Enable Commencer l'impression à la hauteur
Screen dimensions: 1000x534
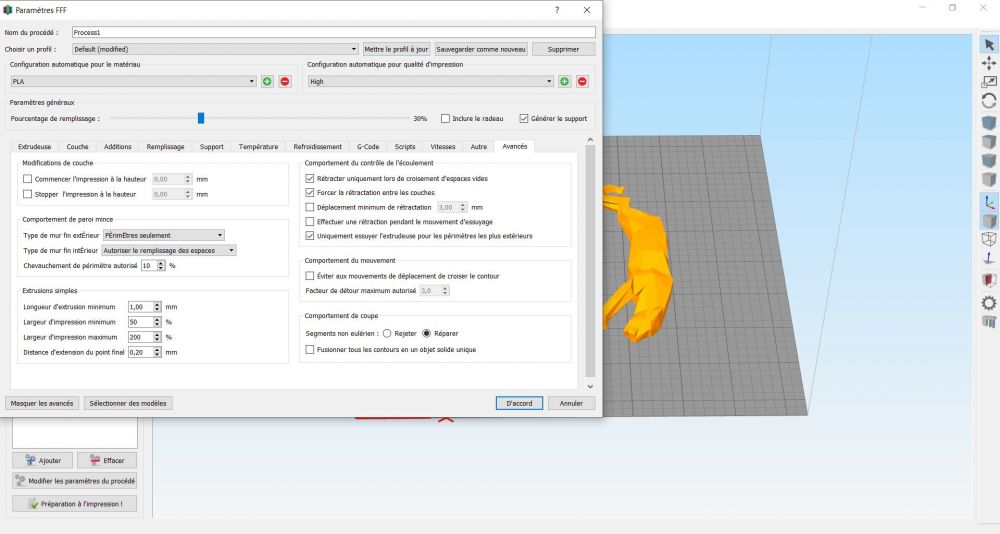pyautogui.click(x=27, y=179)
